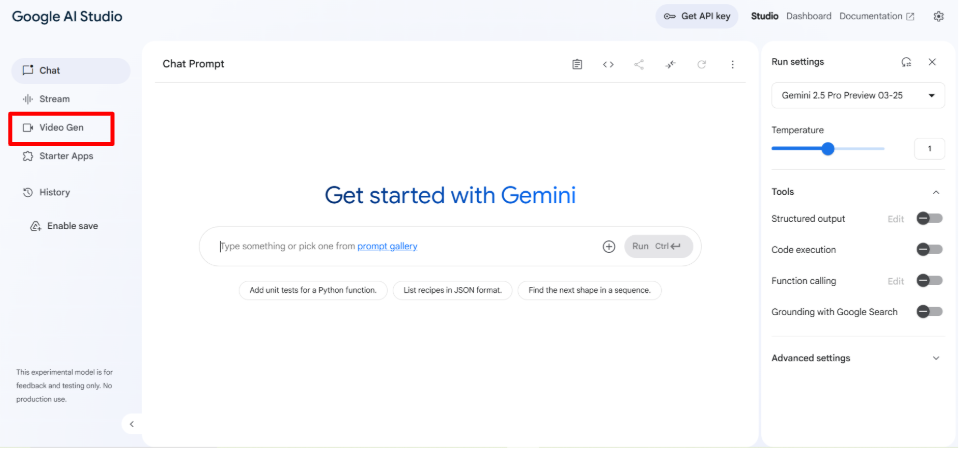Click the Temperature value input box
959x451 pixels.
point(930,149)
